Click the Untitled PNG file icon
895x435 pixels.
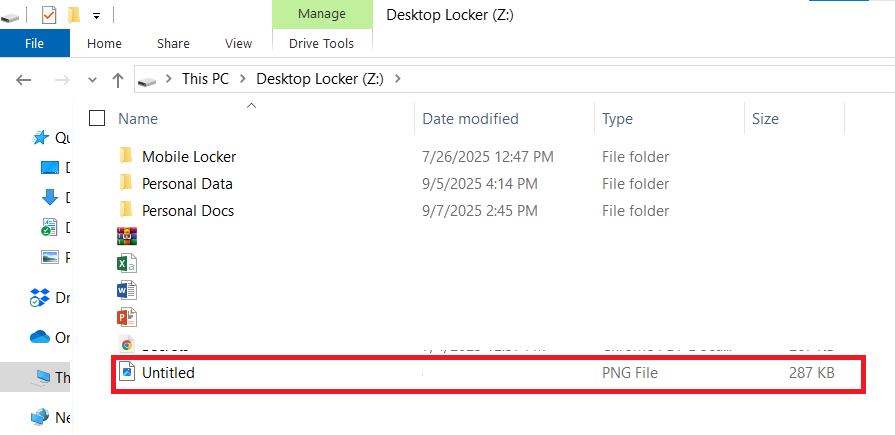coord(127,373)
